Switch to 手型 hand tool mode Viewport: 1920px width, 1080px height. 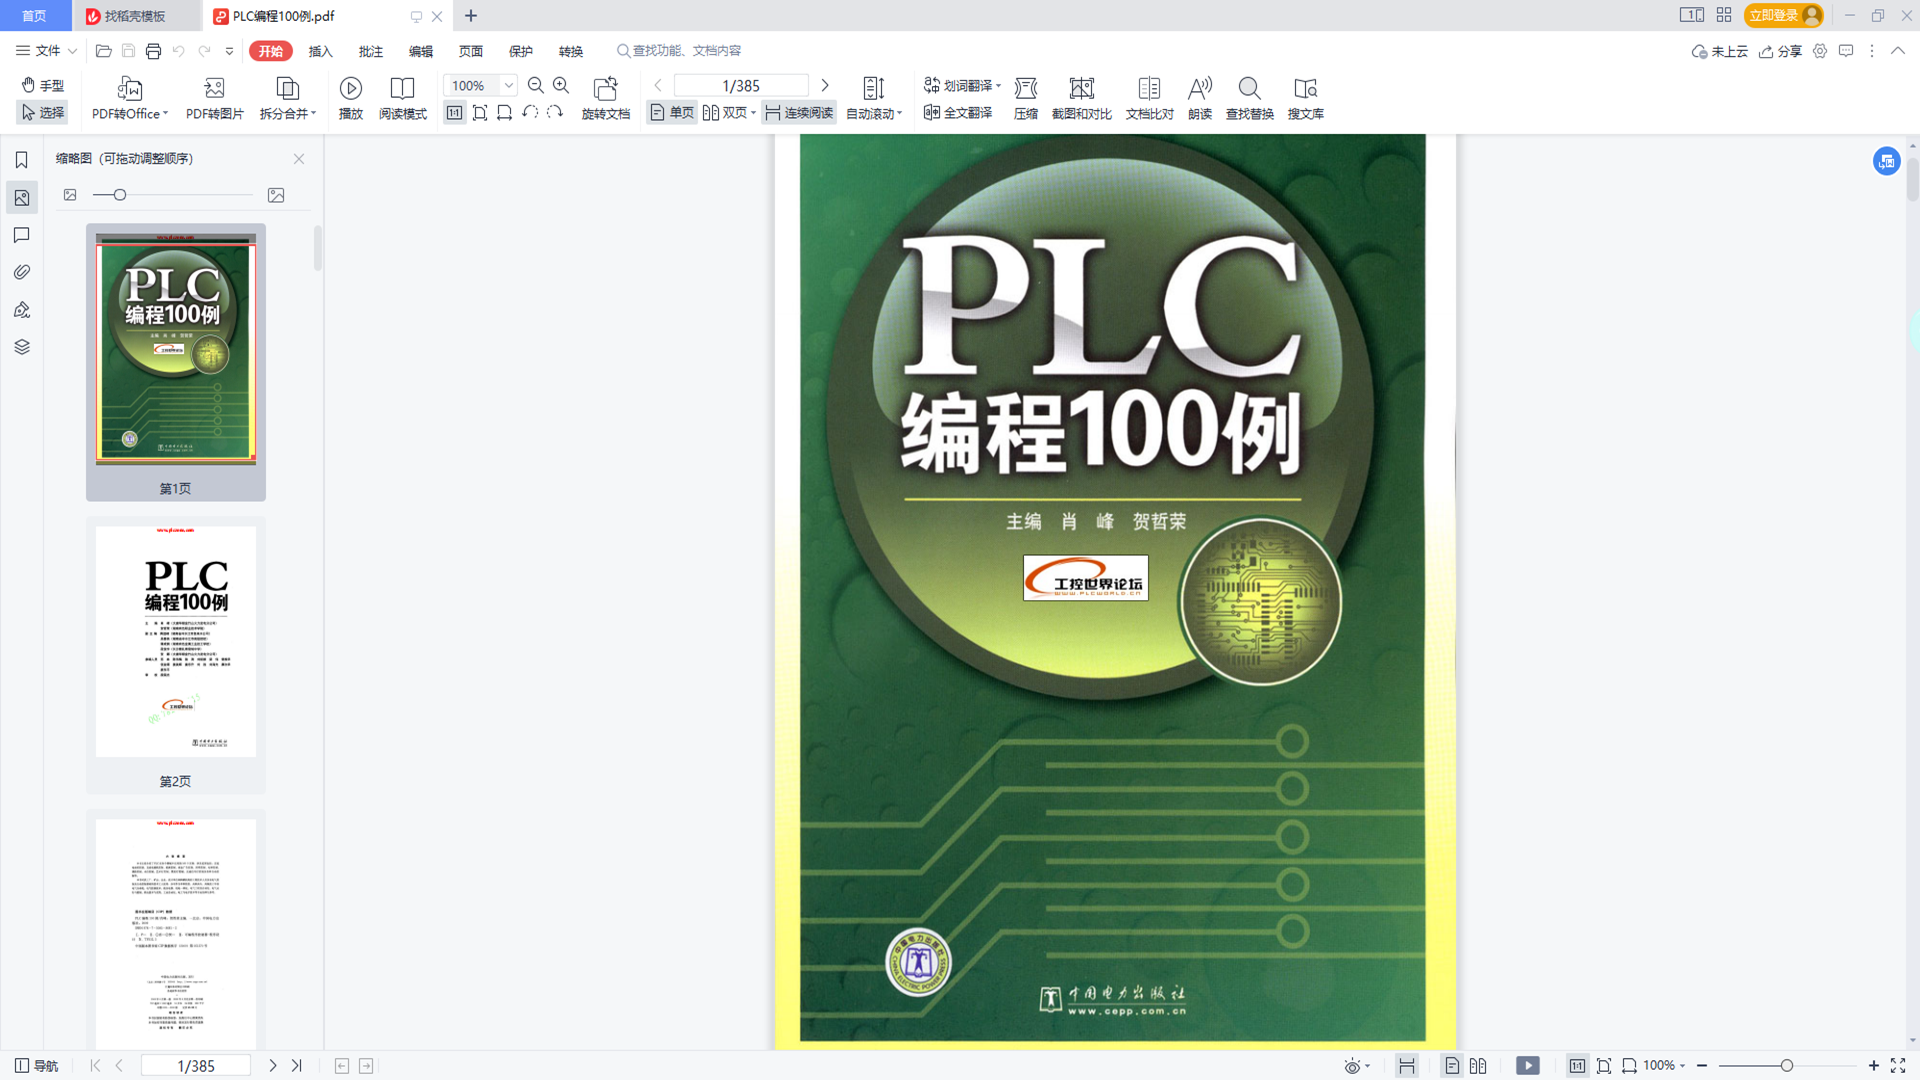[43, 85]
